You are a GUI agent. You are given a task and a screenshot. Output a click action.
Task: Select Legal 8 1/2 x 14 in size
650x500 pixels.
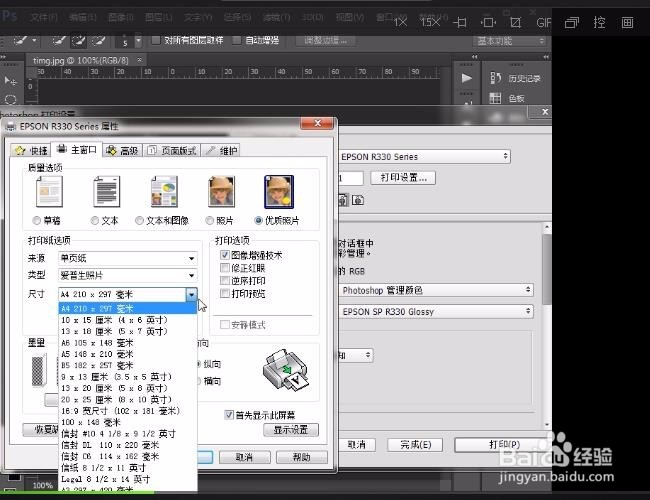[x=128, y=479]
